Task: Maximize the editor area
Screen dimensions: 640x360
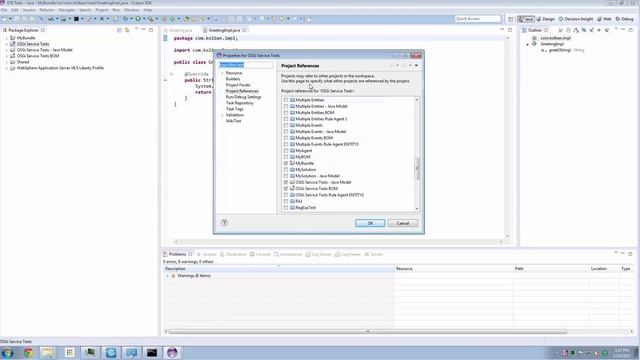Action: (510, 30)
